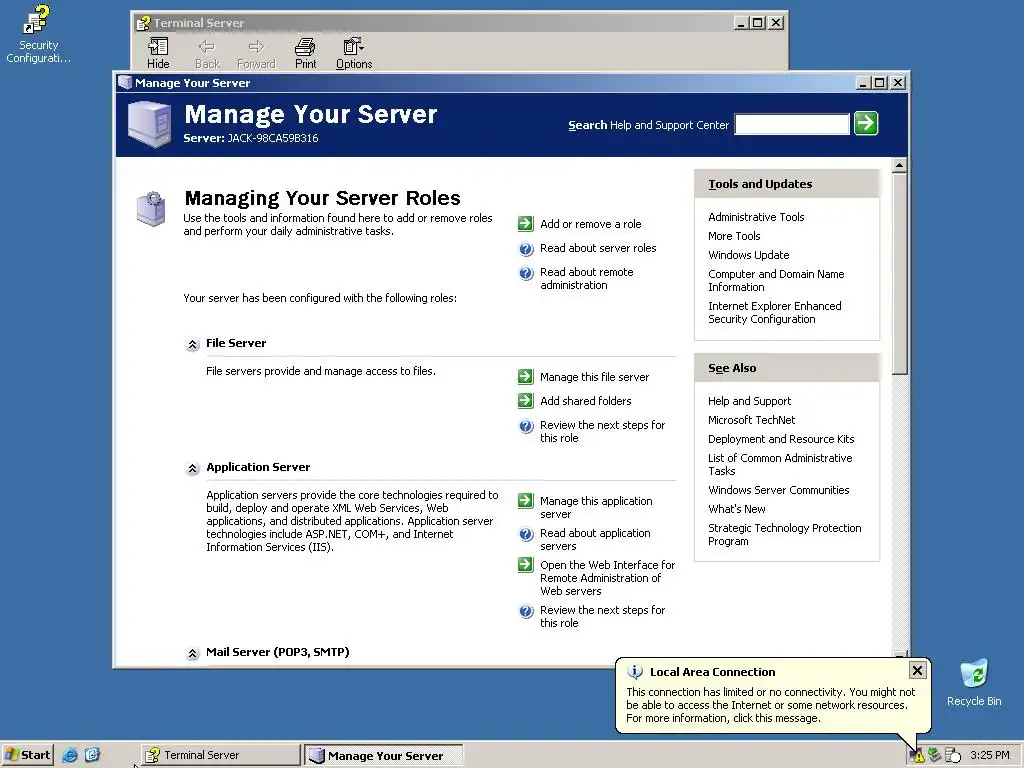
Task: Maximize the Terminal Server window
Action: tap(758, 23)
